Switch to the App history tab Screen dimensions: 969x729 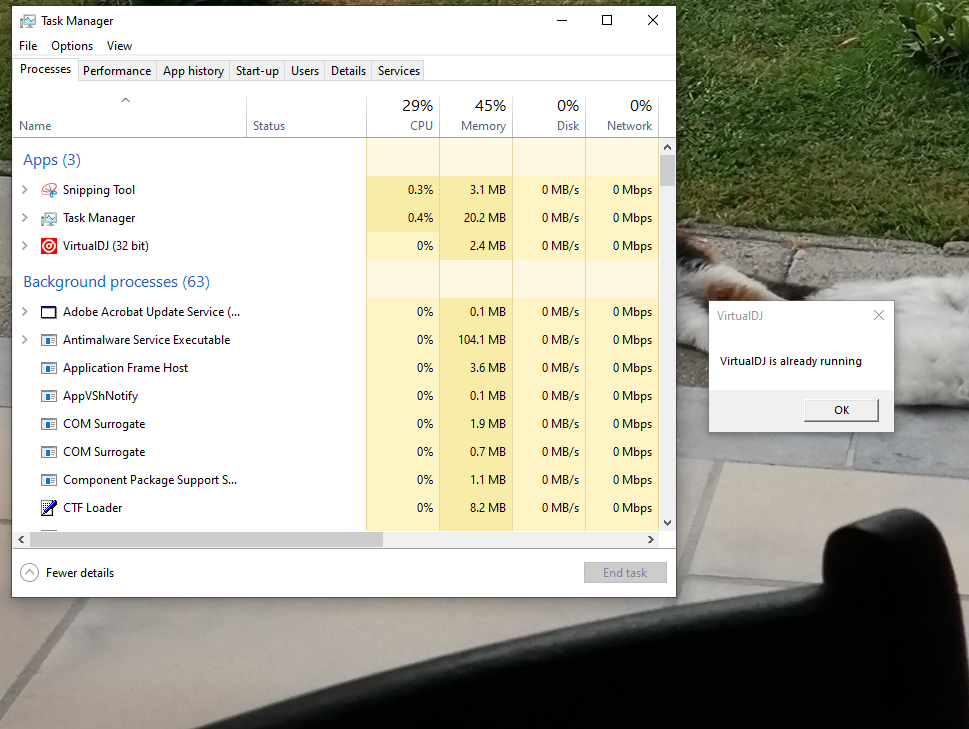coord(193,71)
